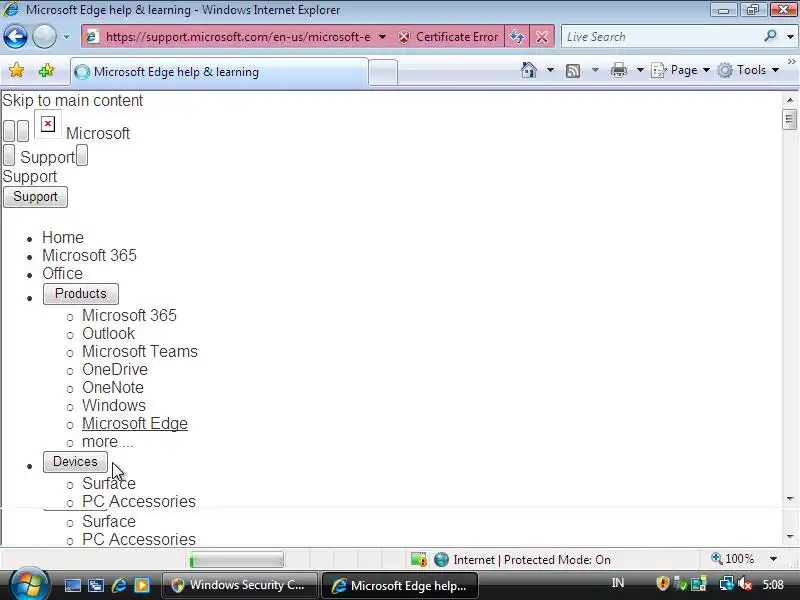Click the Outlook link
The height and width of the screenshot is (600, 800).
click(108, 333)
